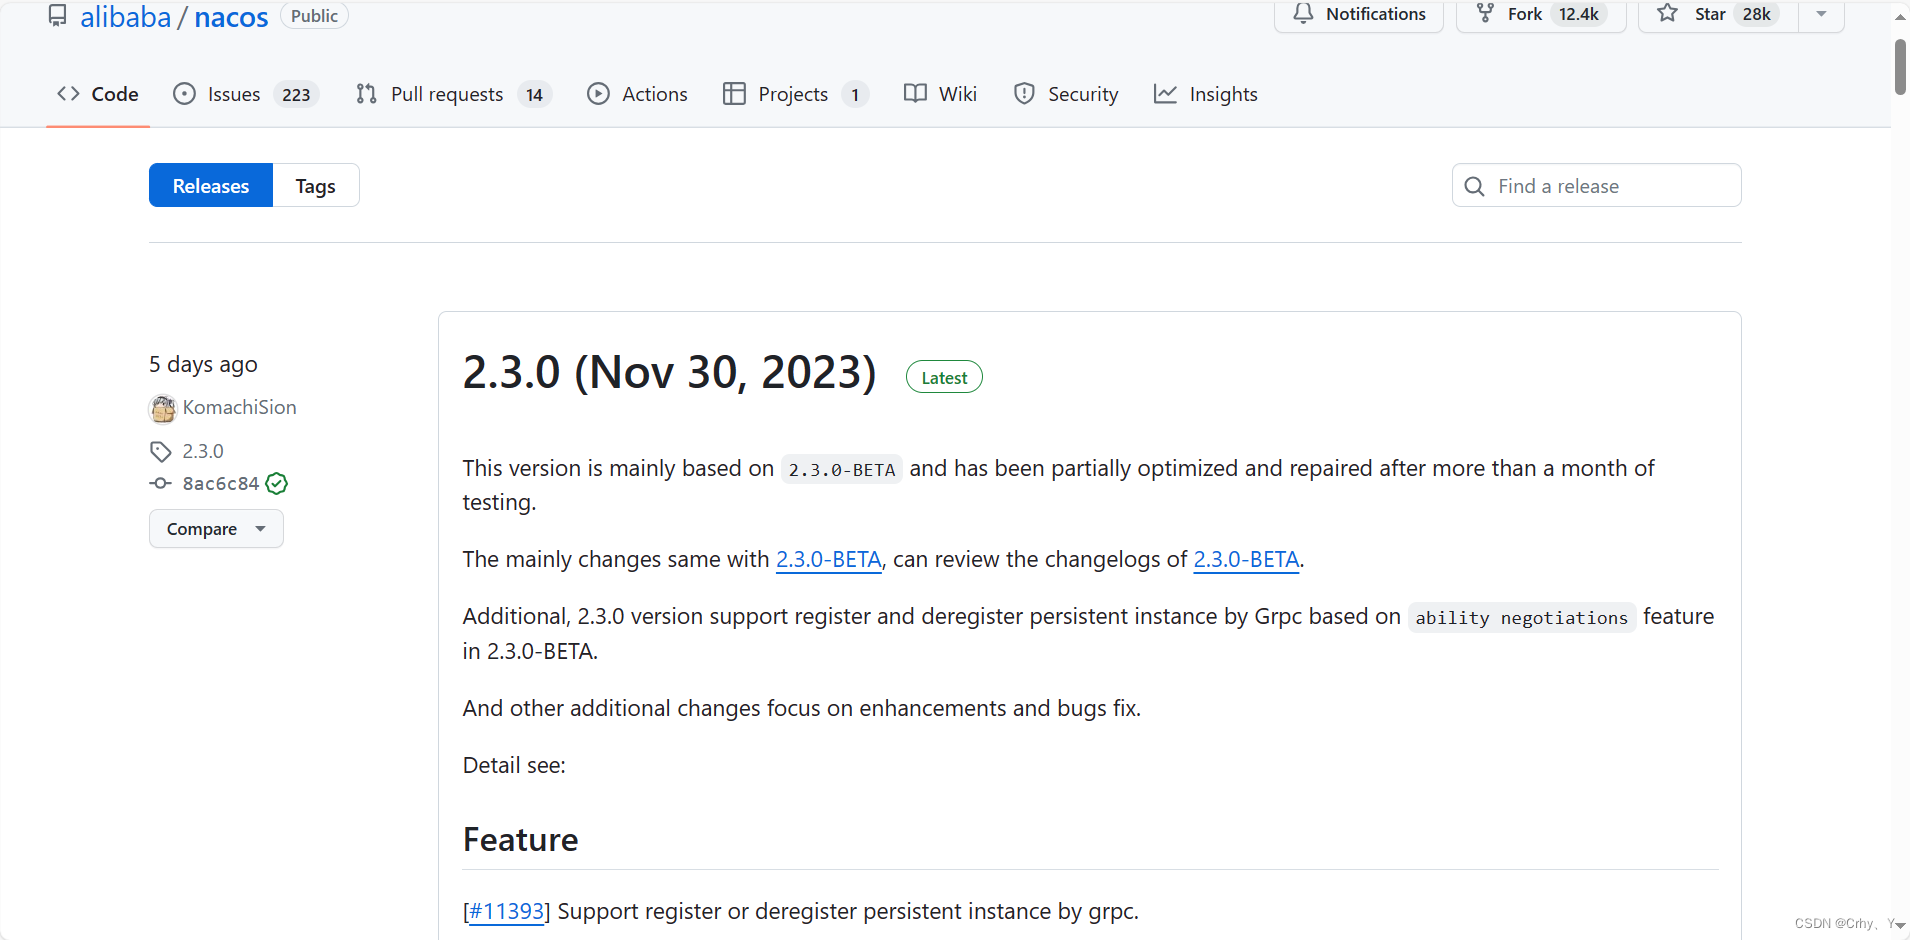The height and width of the screenshot is (940, 1910).
Task: Click the search magnifier icon
Action: click(1474, 186)
